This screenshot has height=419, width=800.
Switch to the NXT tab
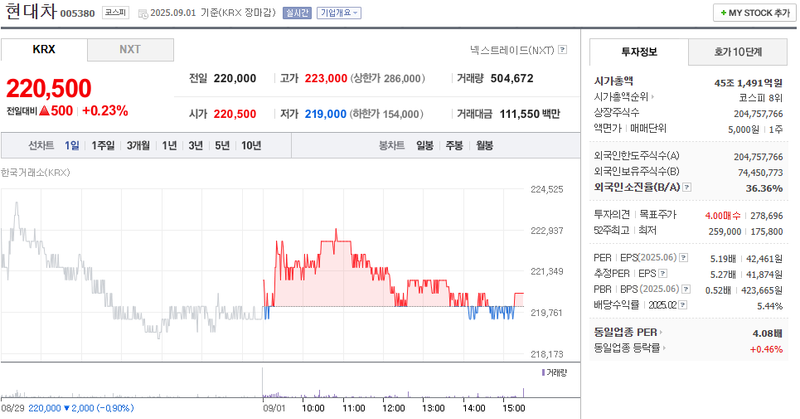click(x=130, y=50)
